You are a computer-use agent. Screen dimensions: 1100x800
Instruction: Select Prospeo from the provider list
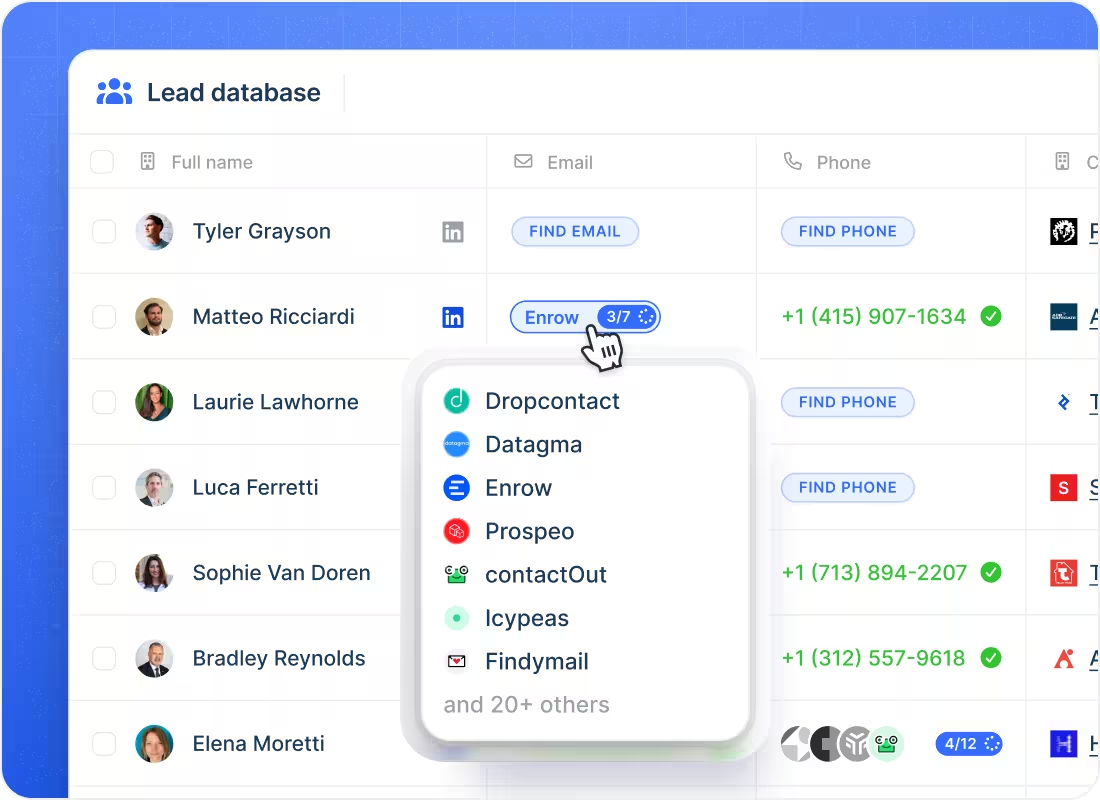pos(530,531)
